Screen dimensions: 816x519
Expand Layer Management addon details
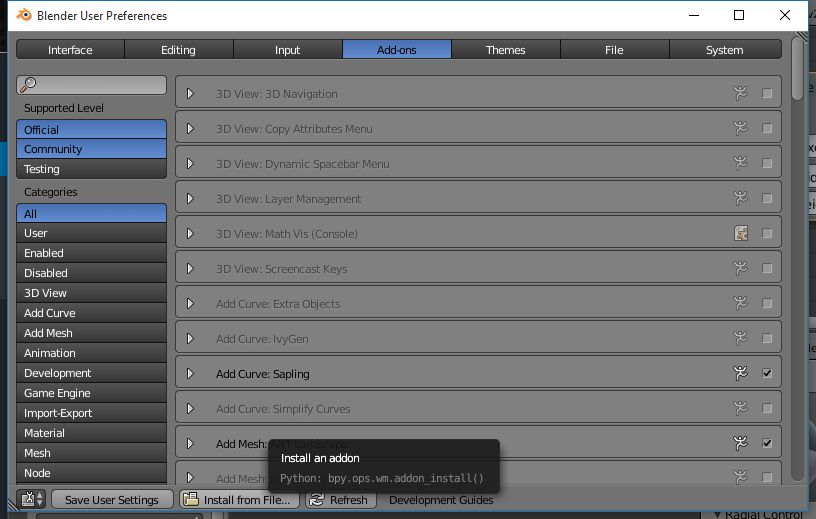point(190,198)
